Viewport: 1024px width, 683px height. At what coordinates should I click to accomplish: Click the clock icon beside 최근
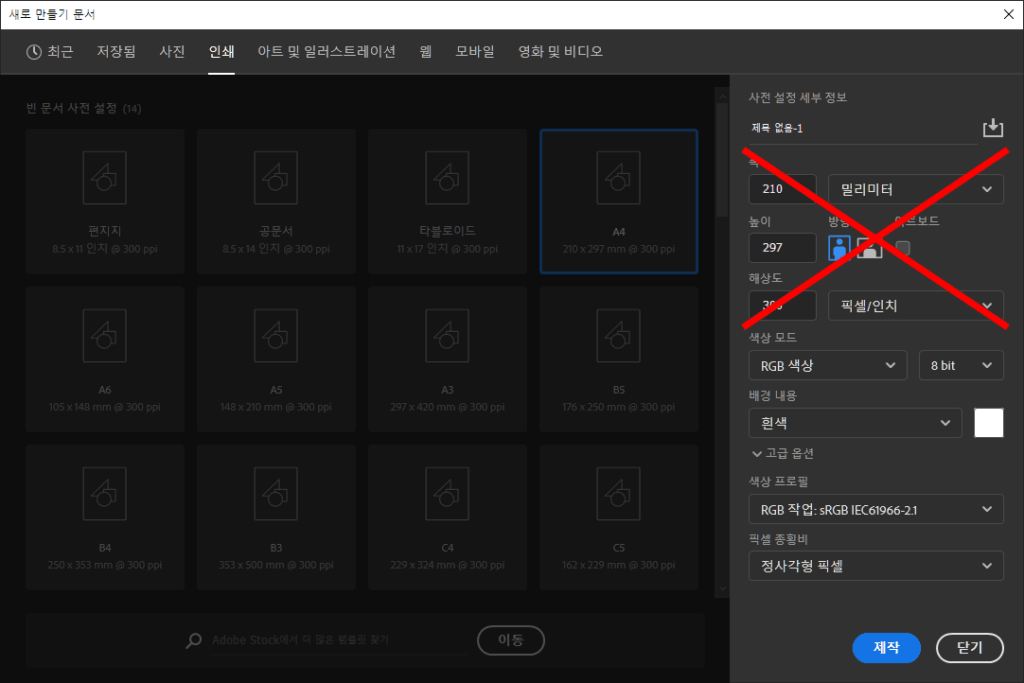tap(34, 52)
